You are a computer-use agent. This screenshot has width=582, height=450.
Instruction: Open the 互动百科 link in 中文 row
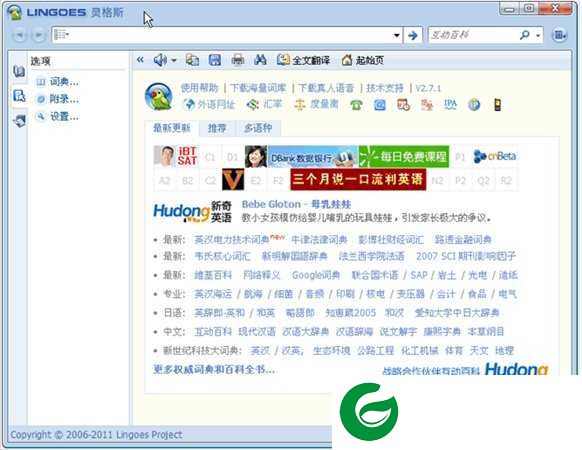click(213, 331)
